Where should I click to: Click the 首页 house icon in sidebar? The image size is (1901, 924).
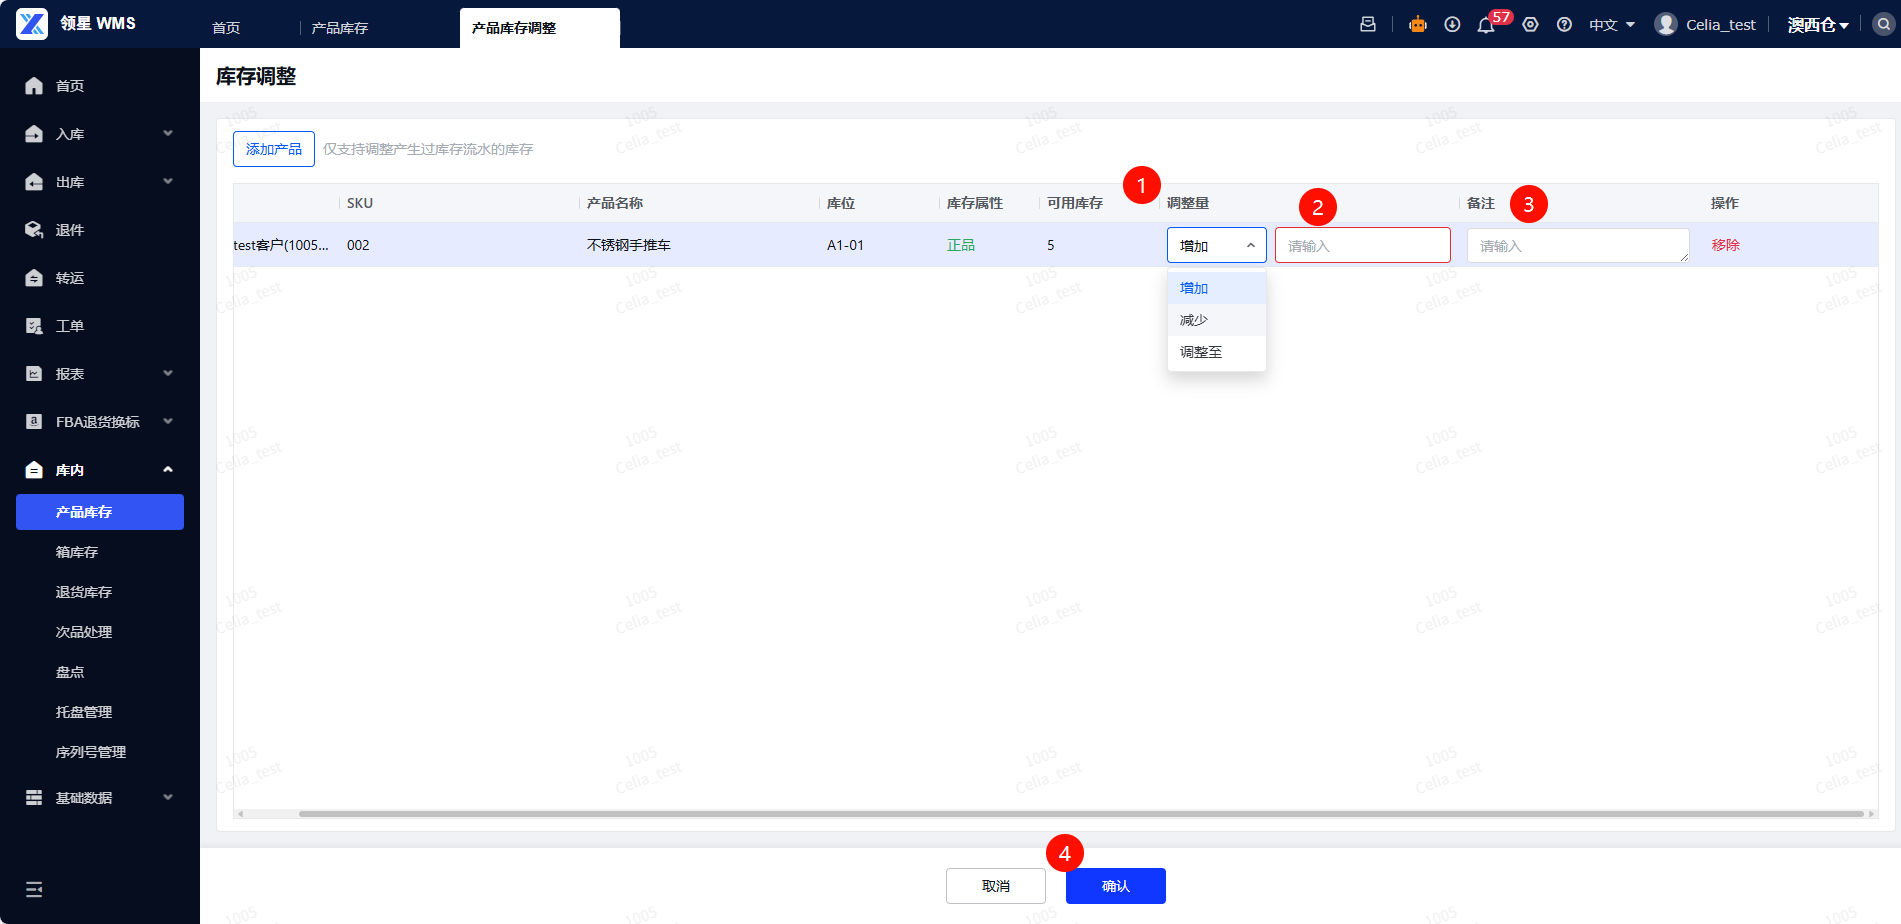pyautogui.click(x=34, y=86)
